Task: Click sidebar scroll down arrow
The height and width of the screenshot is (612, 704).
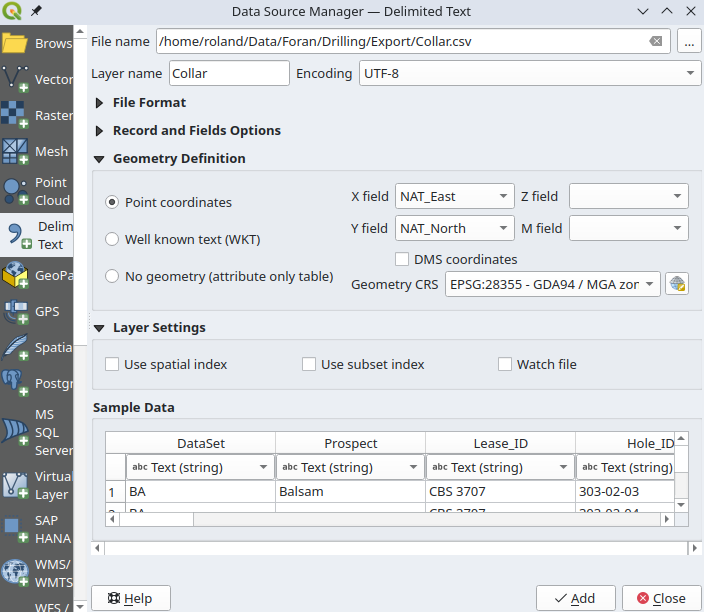Action: (x=80, y=606)
